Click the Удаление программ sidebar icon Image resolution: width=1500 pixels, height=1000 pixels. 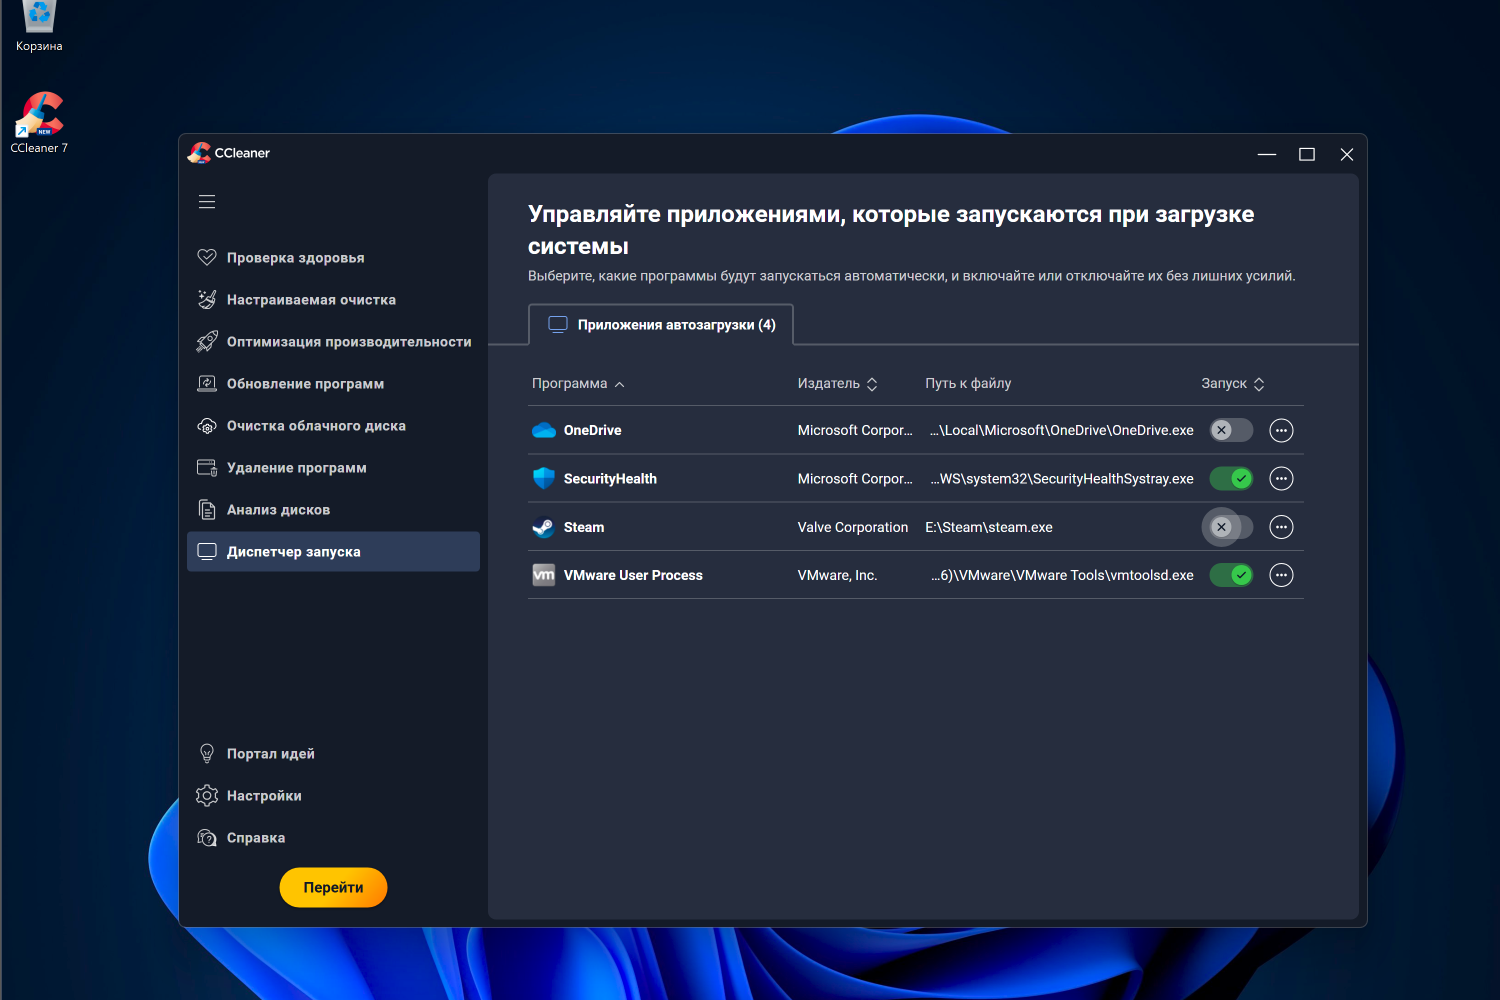click(x=207, y=467)
